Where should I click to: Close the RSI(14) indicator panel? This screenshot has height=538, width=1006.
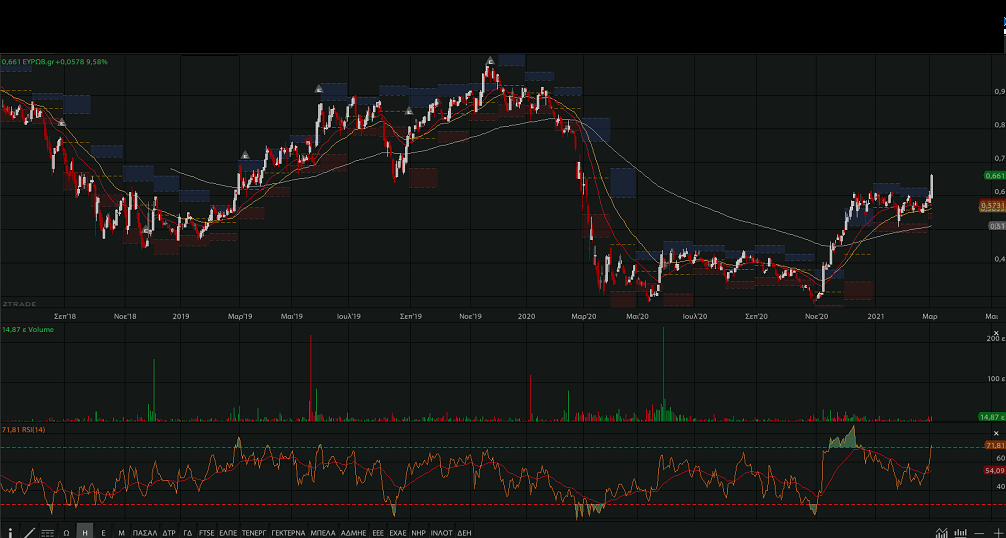pyautogui.click(x=996, y=433)
